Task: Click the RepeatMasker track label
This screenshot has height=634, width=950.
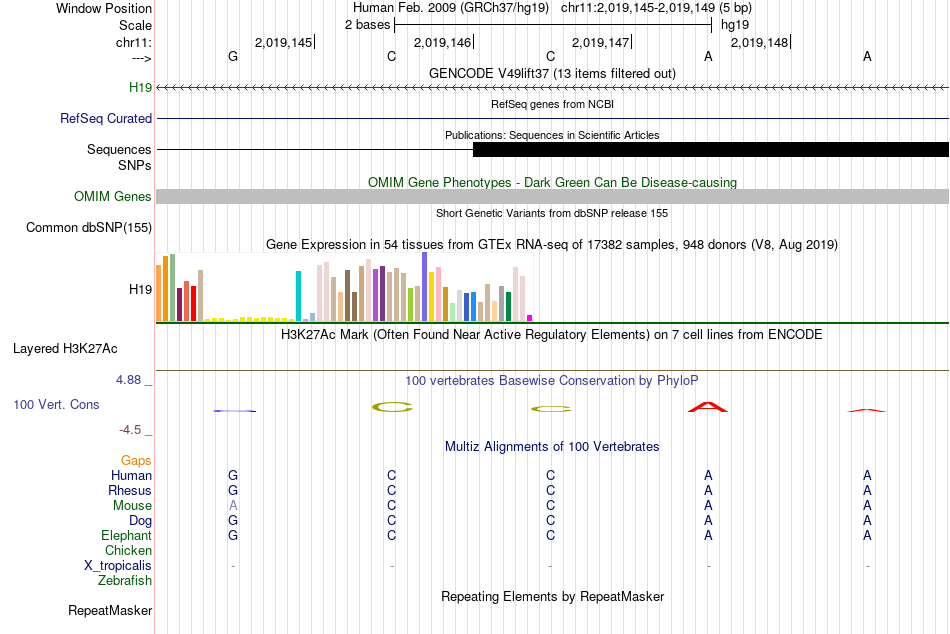Action: (110, 610)
